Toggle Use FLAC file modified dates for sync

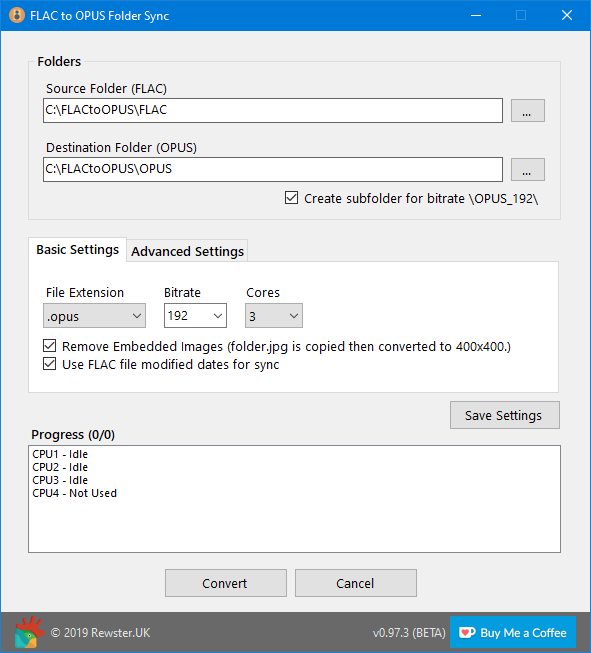click(50, 364)
